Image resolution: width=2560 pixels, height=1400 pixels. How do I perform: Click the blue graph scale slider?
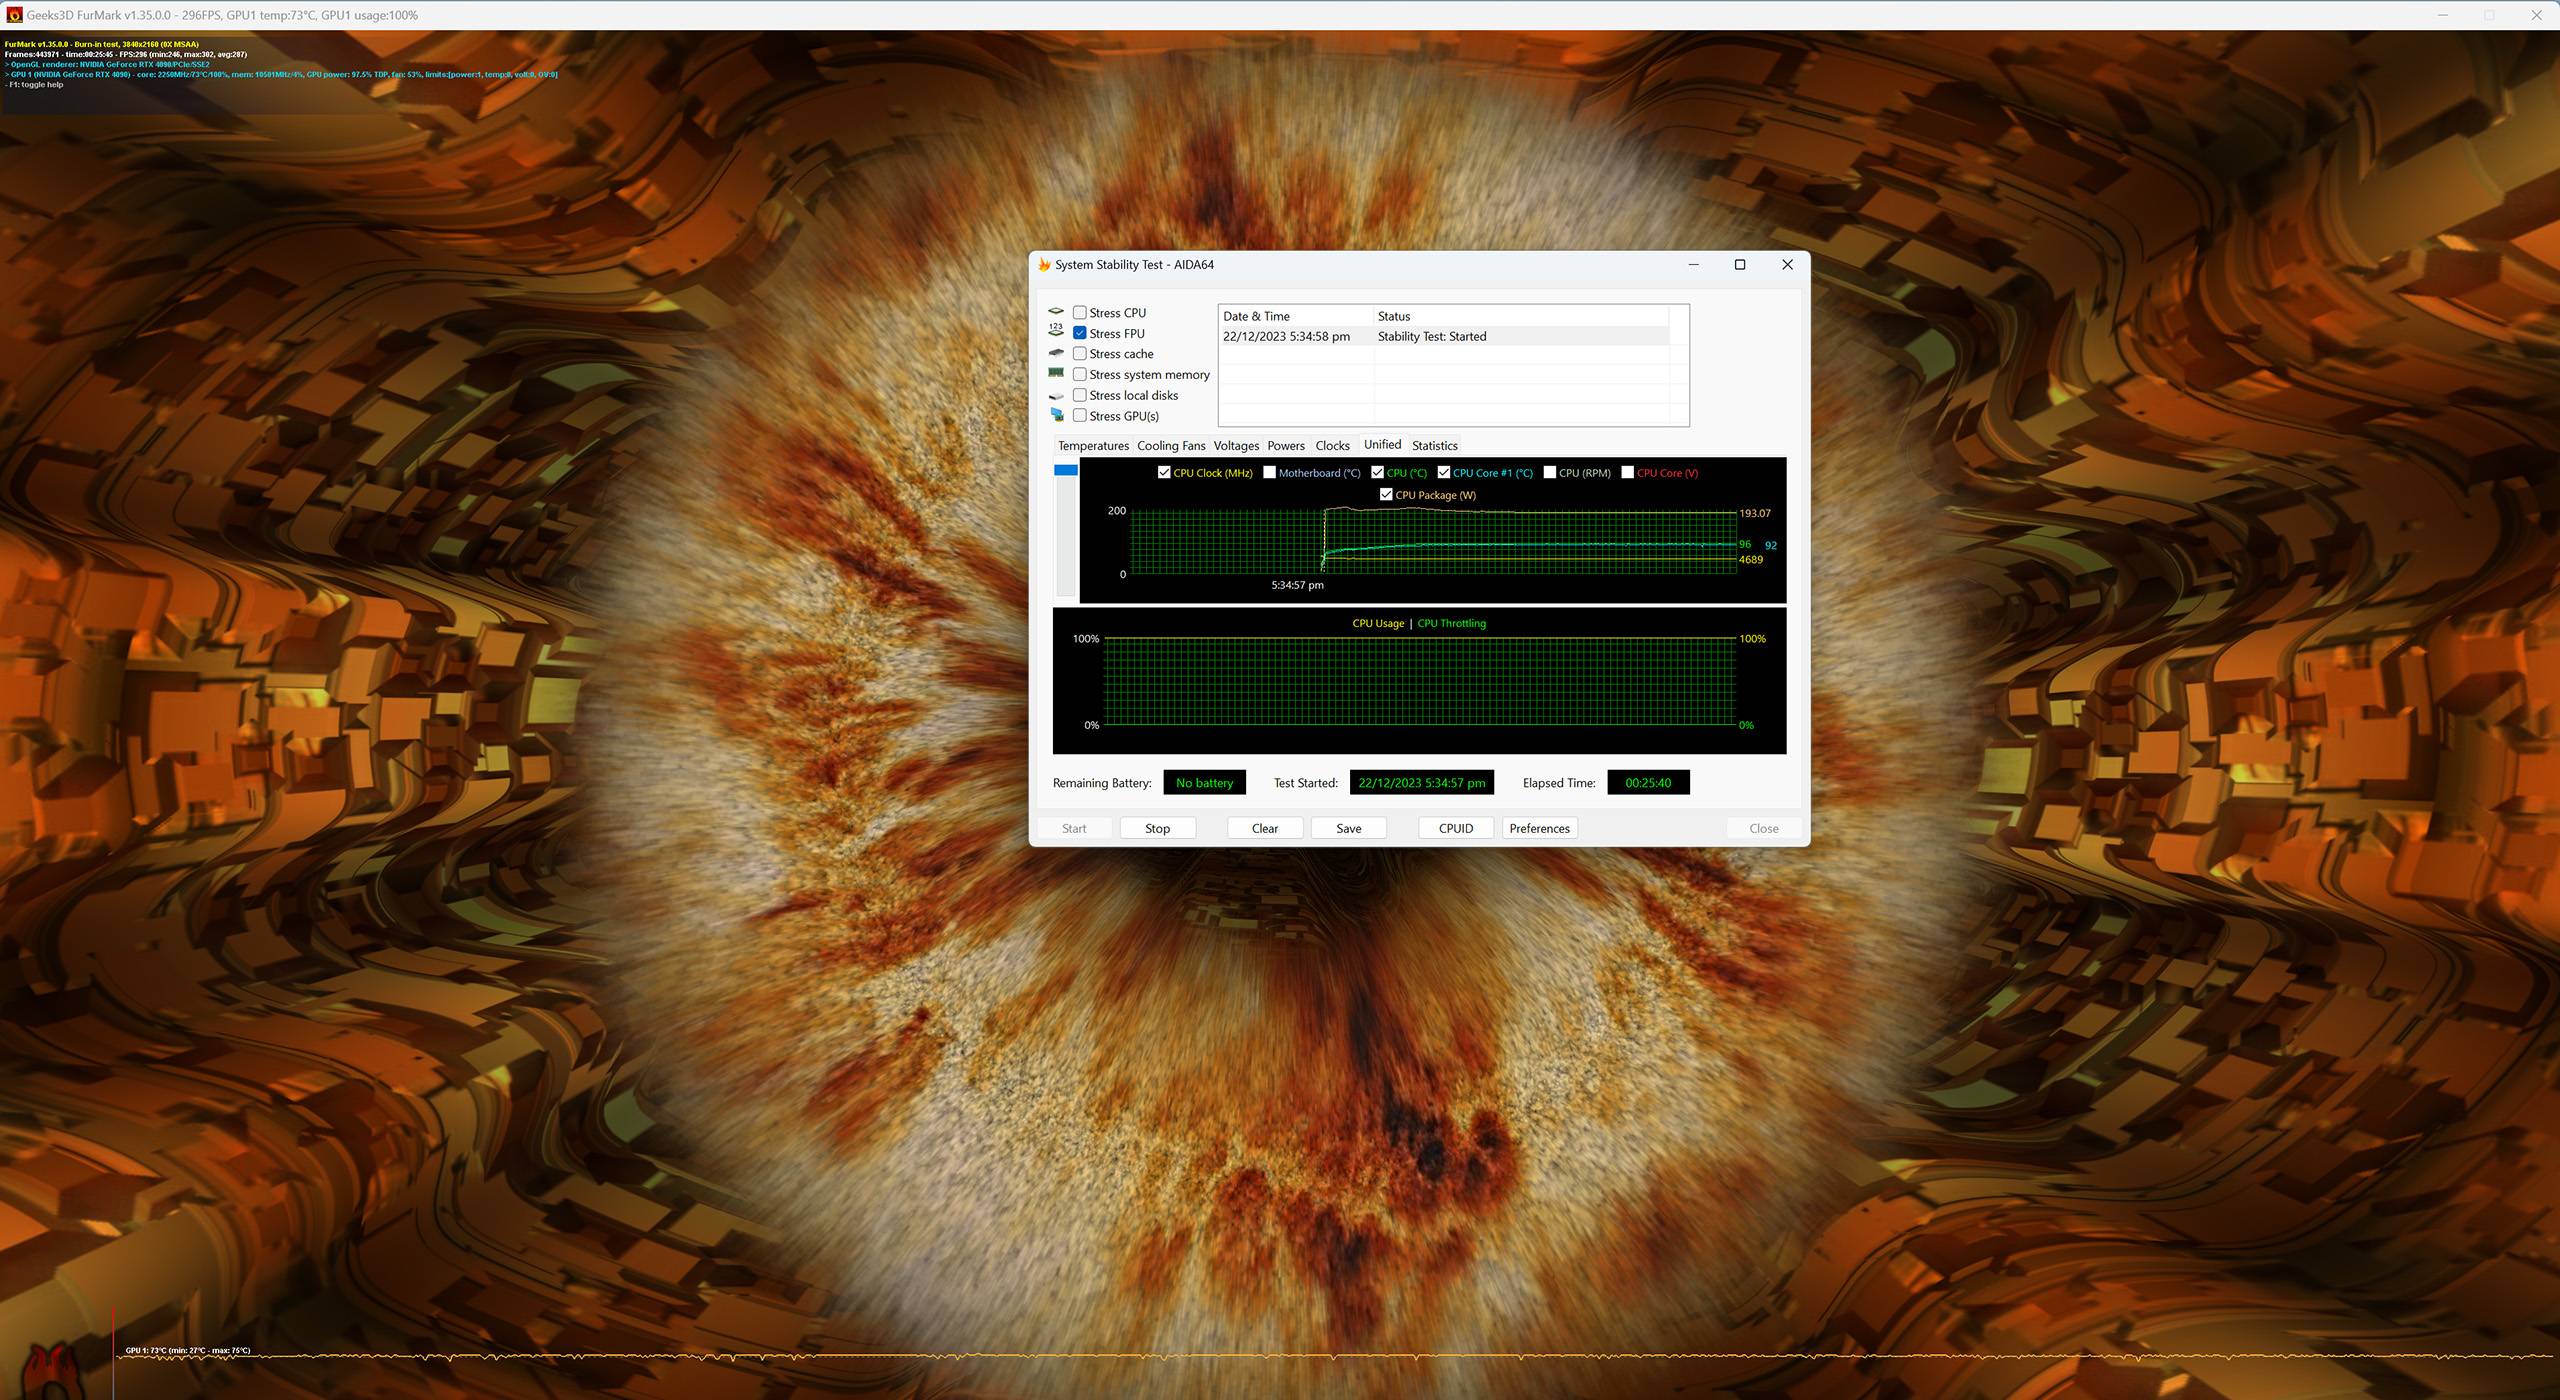(x=1066, y=470)
